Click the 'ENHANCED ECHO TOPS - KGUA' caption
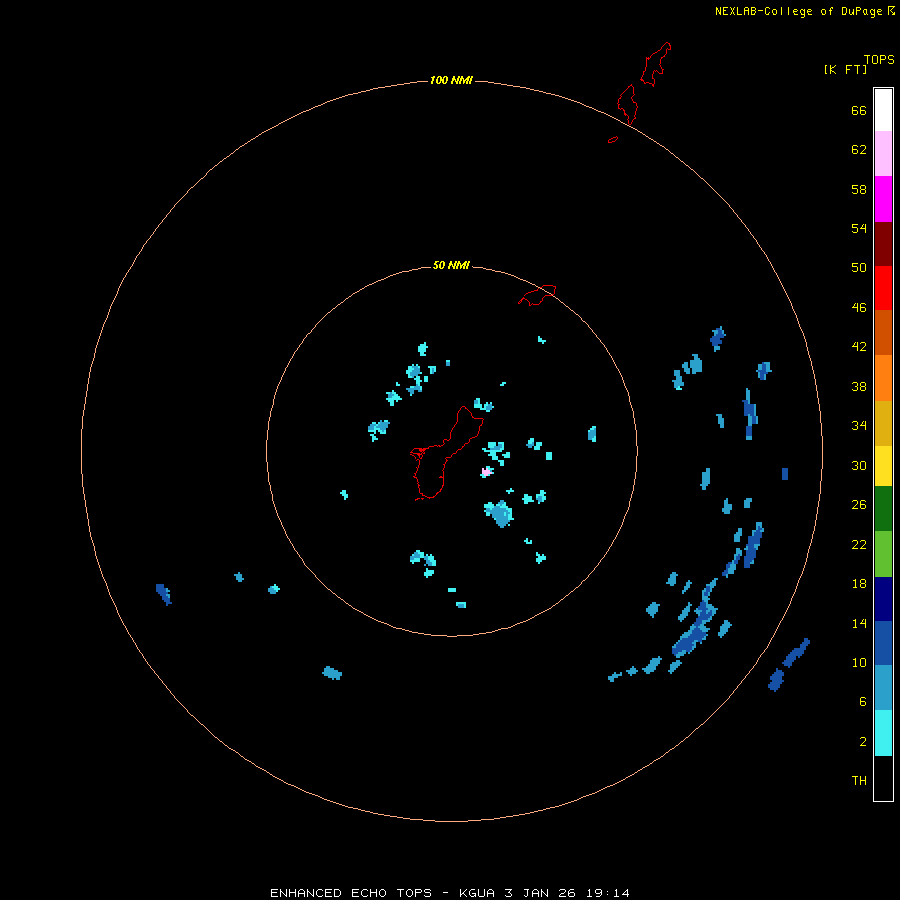 [x=382, y=893]
